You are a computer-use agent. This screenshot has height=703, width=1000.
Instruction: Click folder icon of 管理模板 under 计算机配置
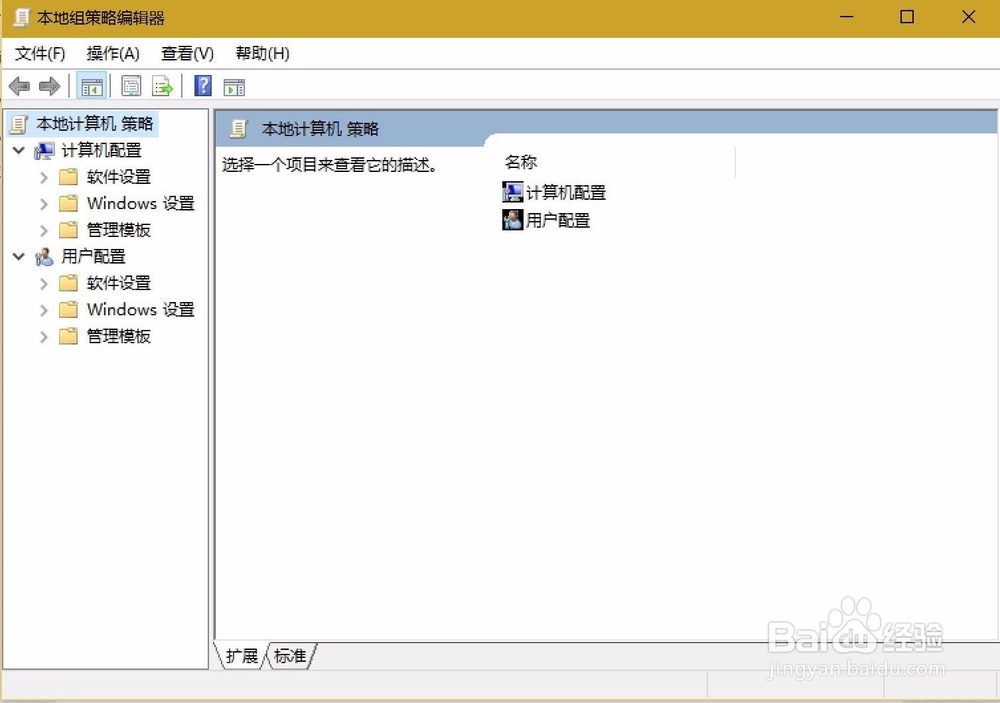68,230
